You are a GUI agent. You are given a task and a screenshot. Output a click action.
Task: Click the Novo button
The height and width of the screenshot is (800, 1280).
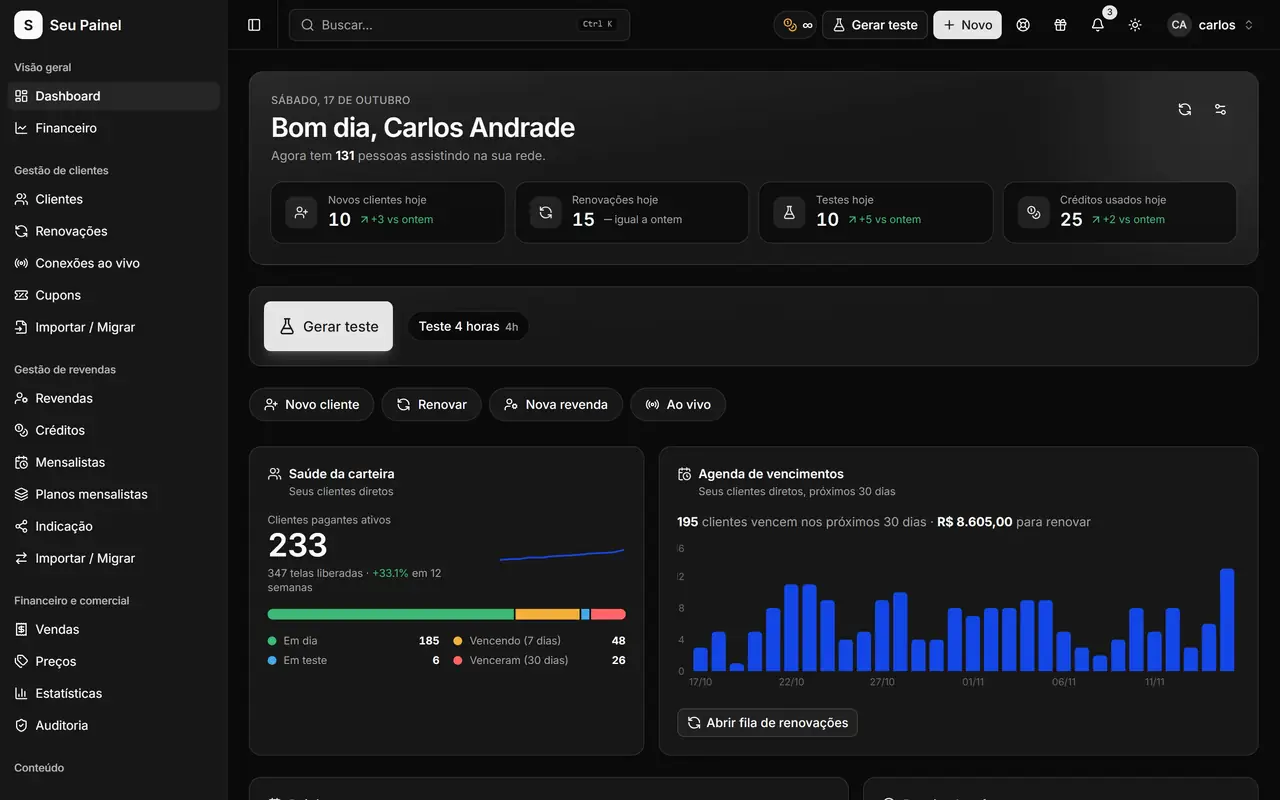[967, 25]
